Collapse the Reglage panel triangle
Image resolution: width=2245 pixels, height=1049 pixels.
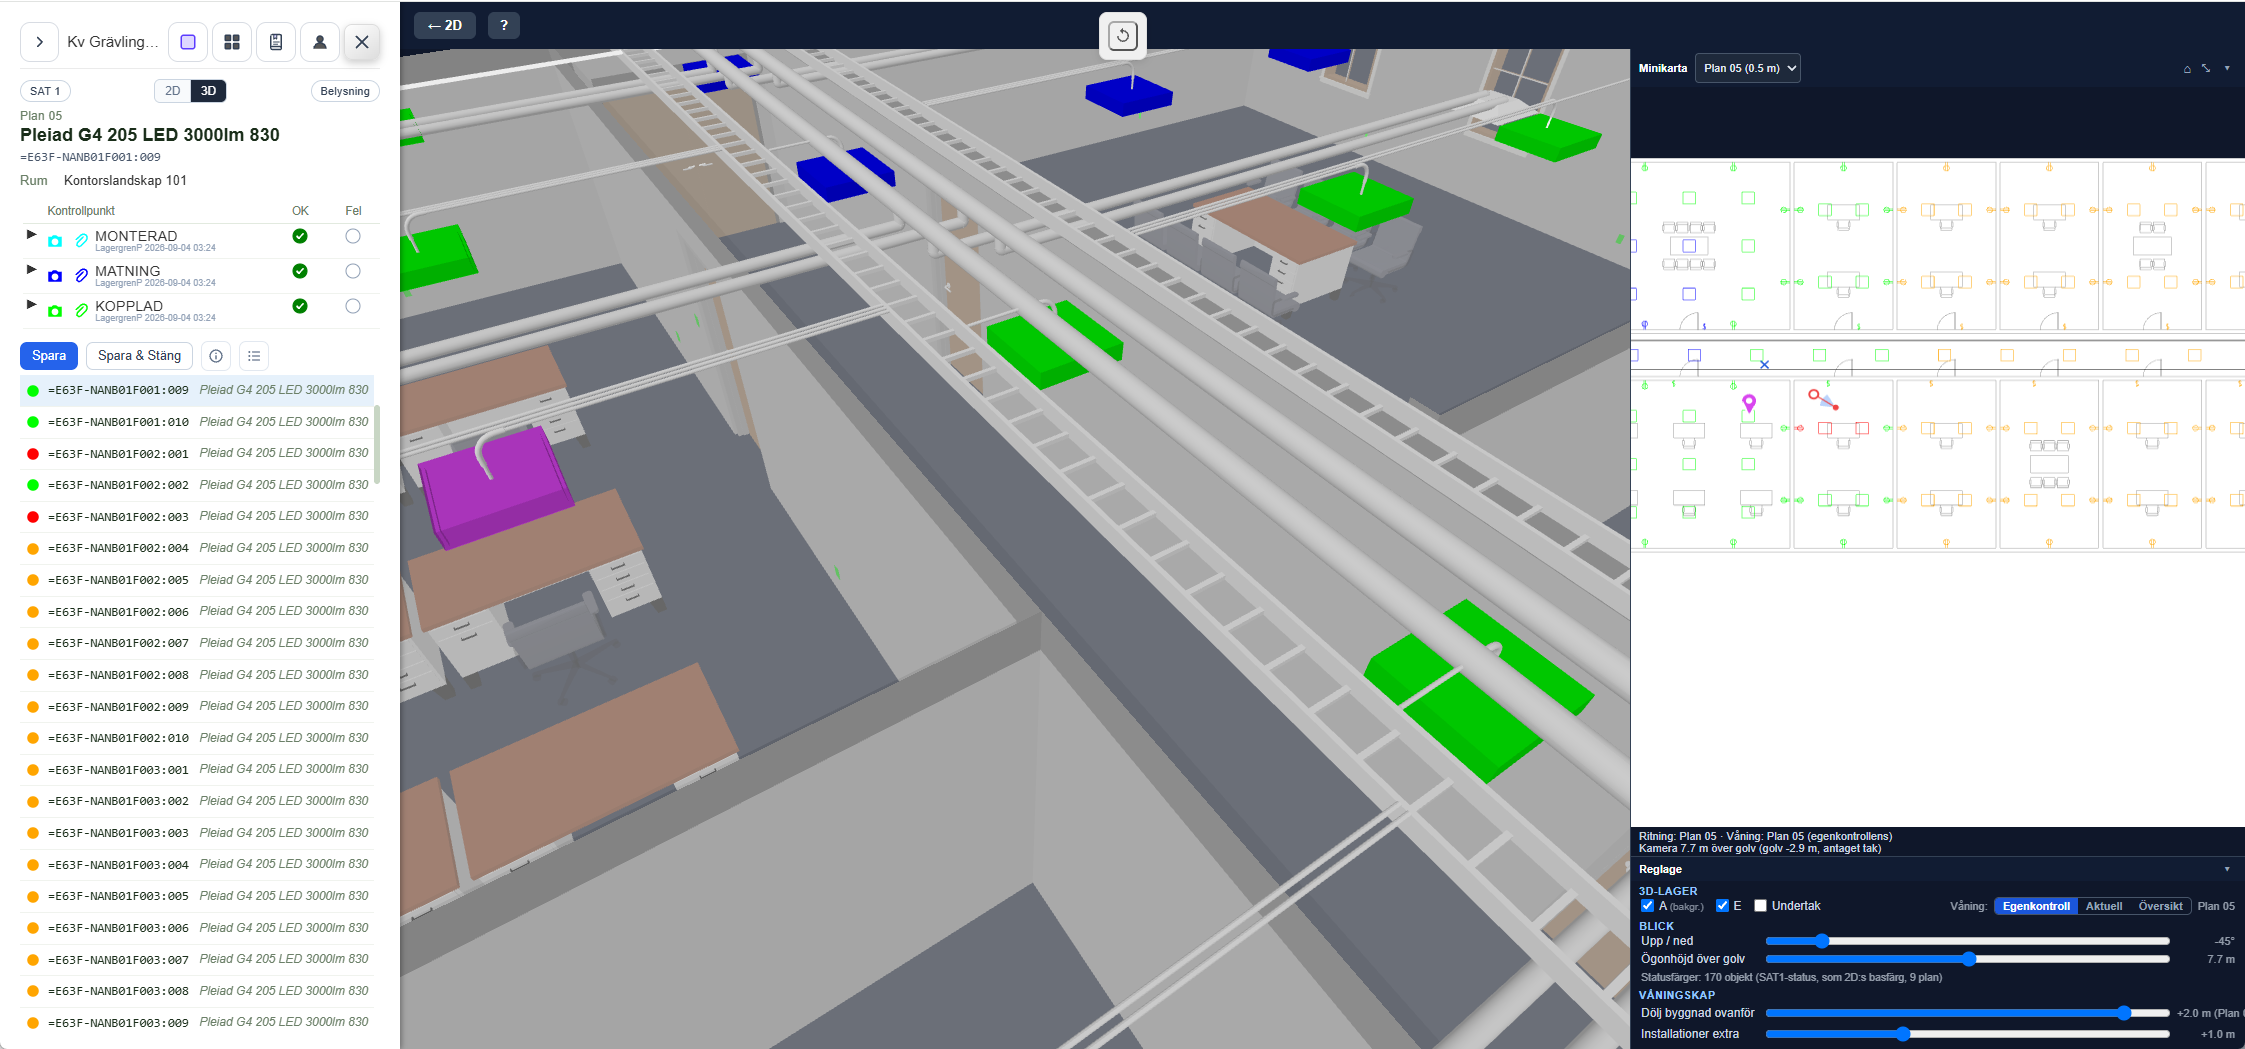pyautogui.click(x=2227, y=869)
